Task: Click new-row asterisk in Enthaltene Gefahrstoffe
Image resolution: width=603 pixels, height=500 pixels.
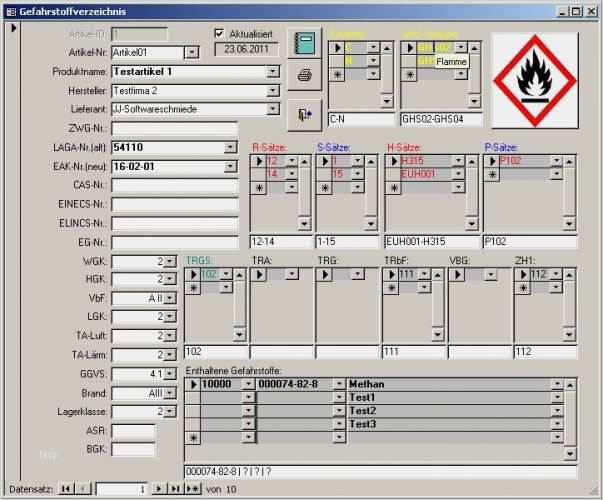Action: (x=193, y=437)
